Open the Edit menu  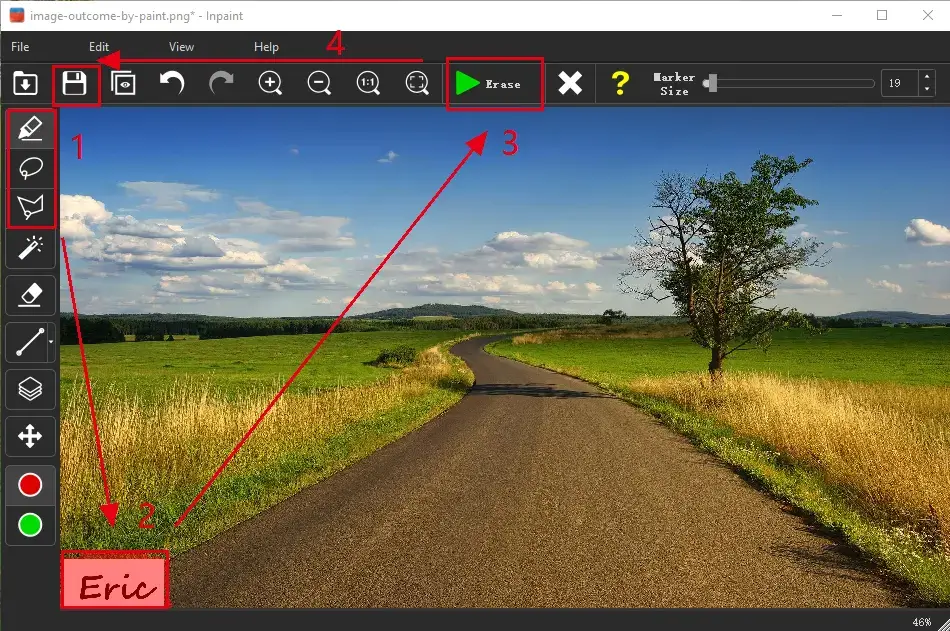(99, 47)
